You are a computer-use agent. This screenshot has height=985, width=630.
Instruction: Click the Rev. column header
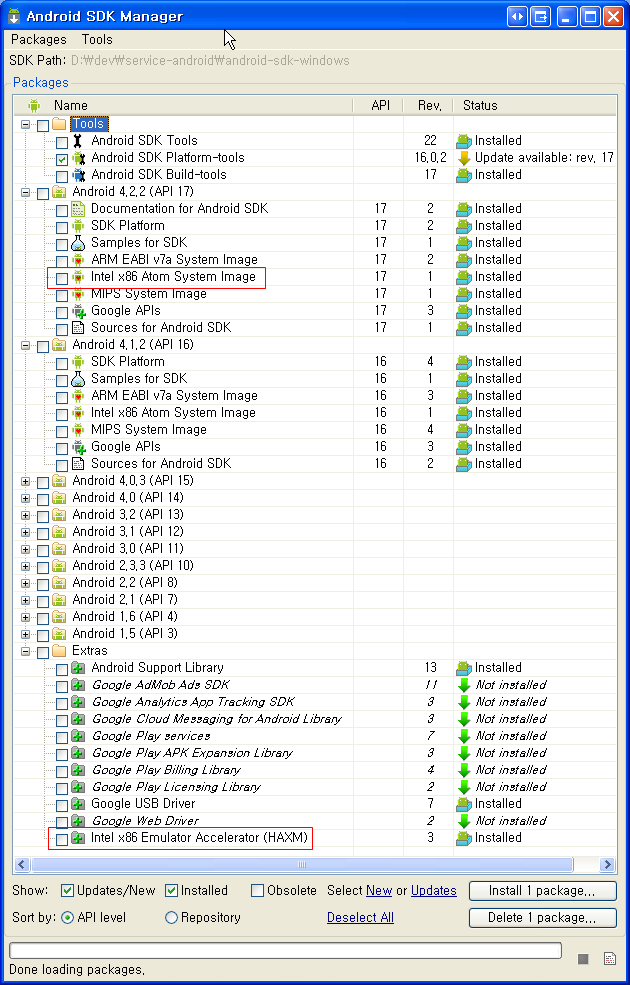(x=429, y=106)
